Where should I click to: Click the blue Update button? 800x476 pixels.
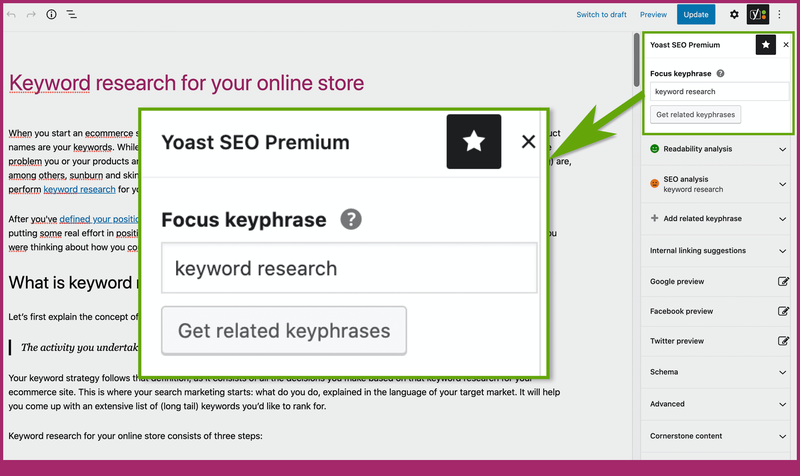click(x=696, y=15)
